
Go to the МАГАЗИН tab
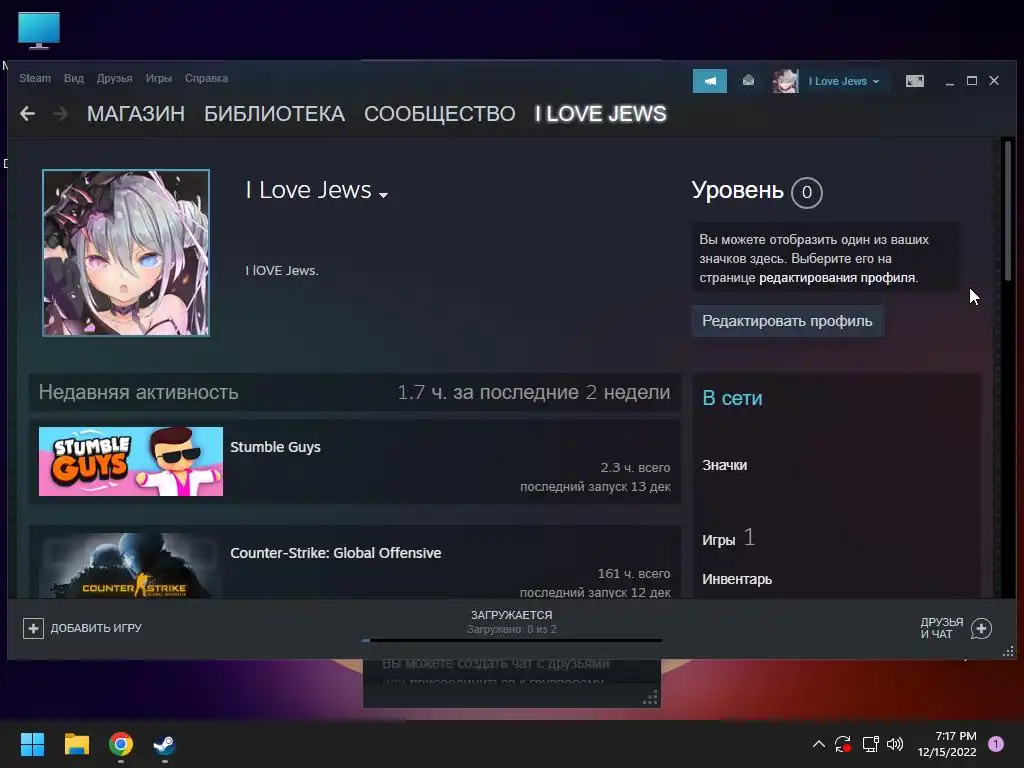point(136,114)
